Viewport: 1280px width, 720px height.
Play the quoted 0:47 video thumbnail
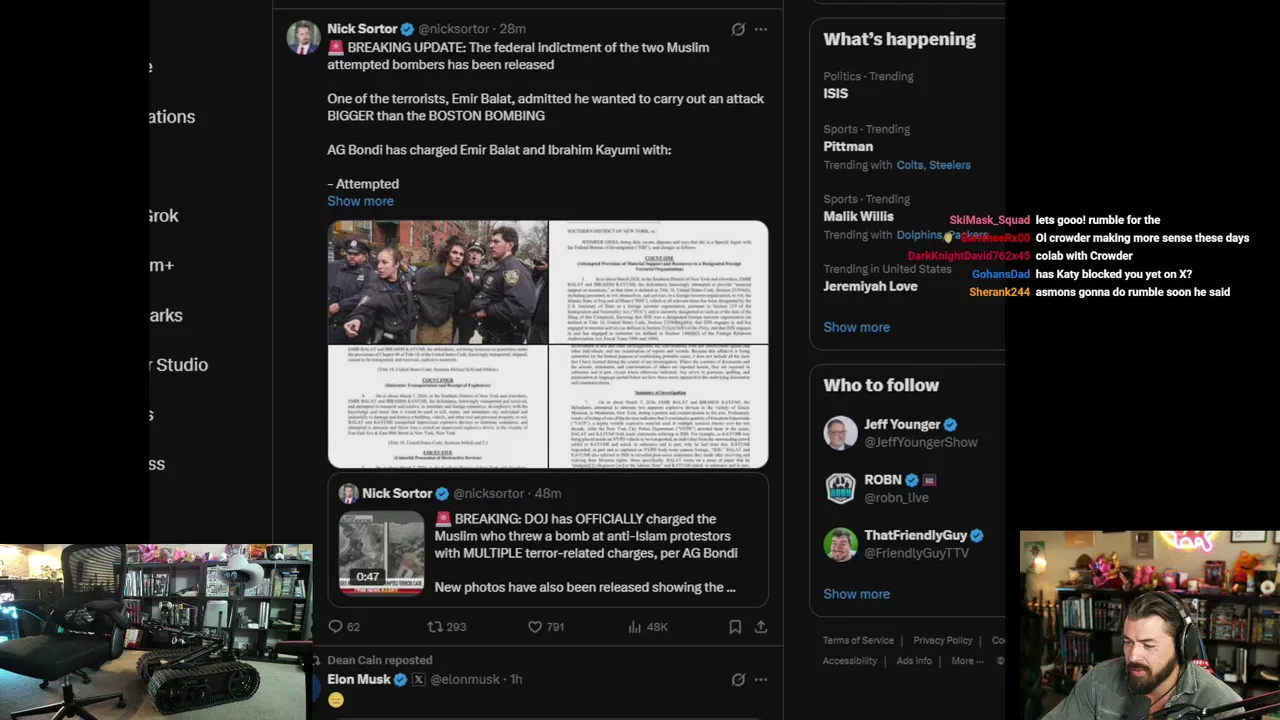click(381, 553)
